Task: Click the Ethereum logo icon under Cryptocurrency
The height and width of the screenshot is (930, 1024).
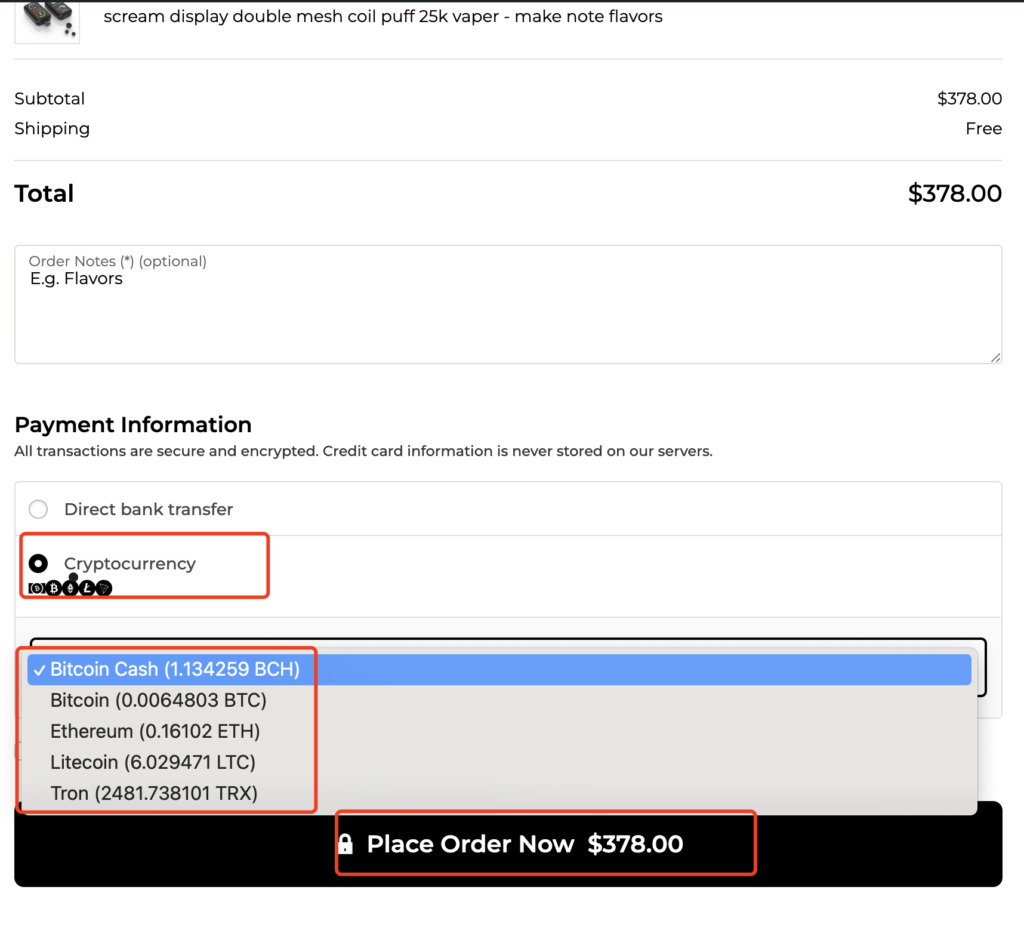Action: 71,588
